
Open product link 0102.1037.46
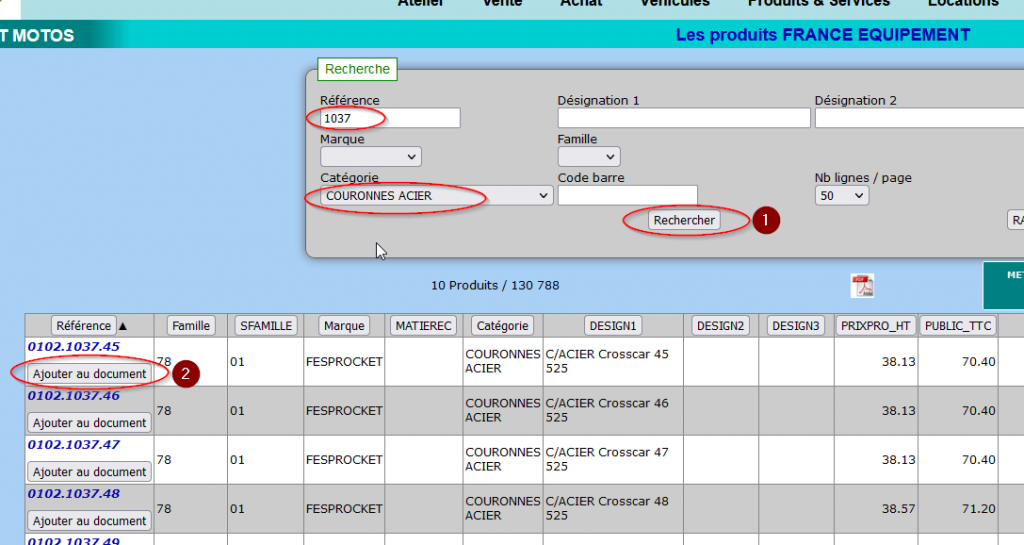click(x=74, y=396)
